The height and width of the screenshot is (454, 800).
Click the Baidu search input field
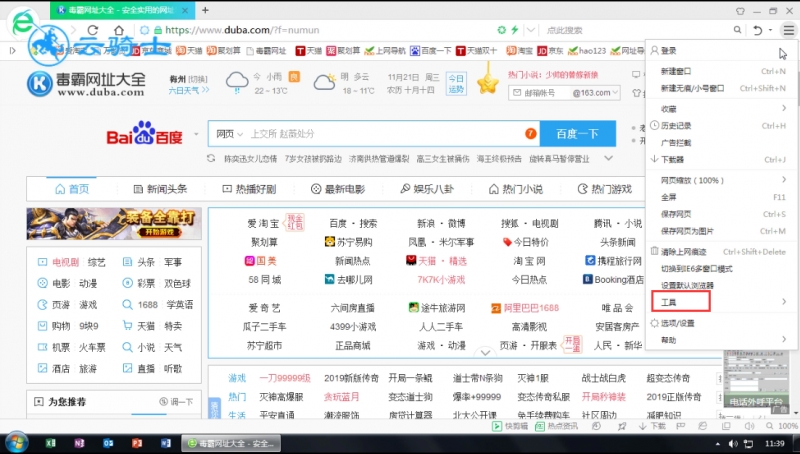385,134
